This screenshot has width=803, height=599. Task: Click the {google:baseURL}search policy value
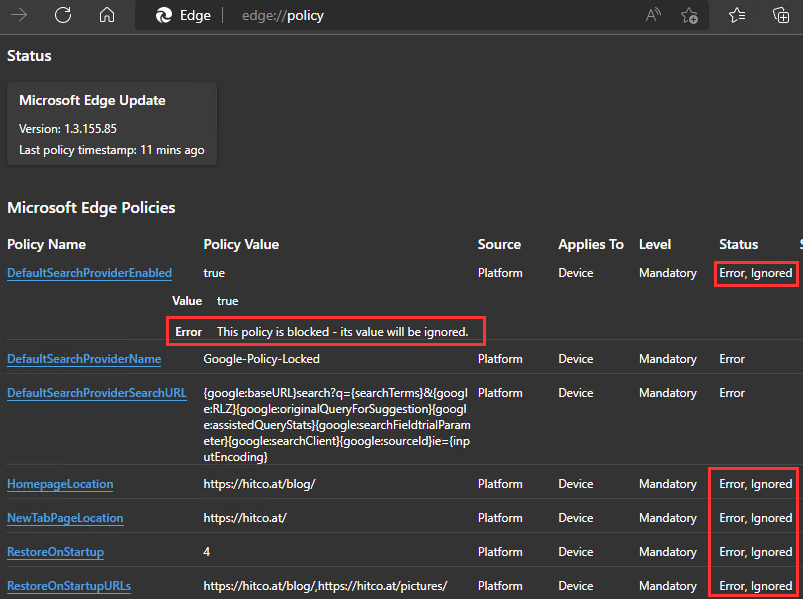tap(336, 424)
